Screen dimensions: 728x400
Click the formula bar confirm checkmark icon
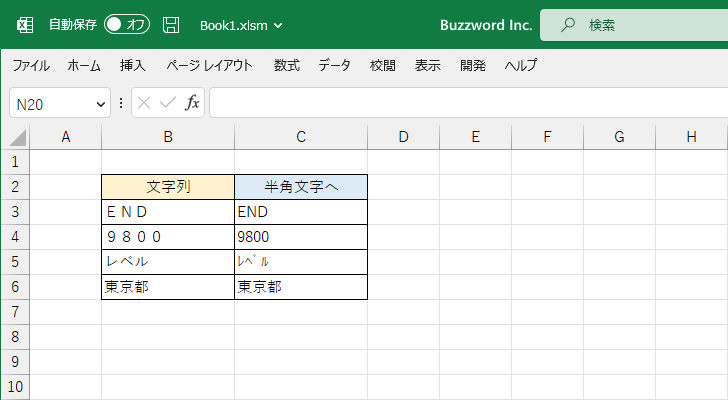167,103
